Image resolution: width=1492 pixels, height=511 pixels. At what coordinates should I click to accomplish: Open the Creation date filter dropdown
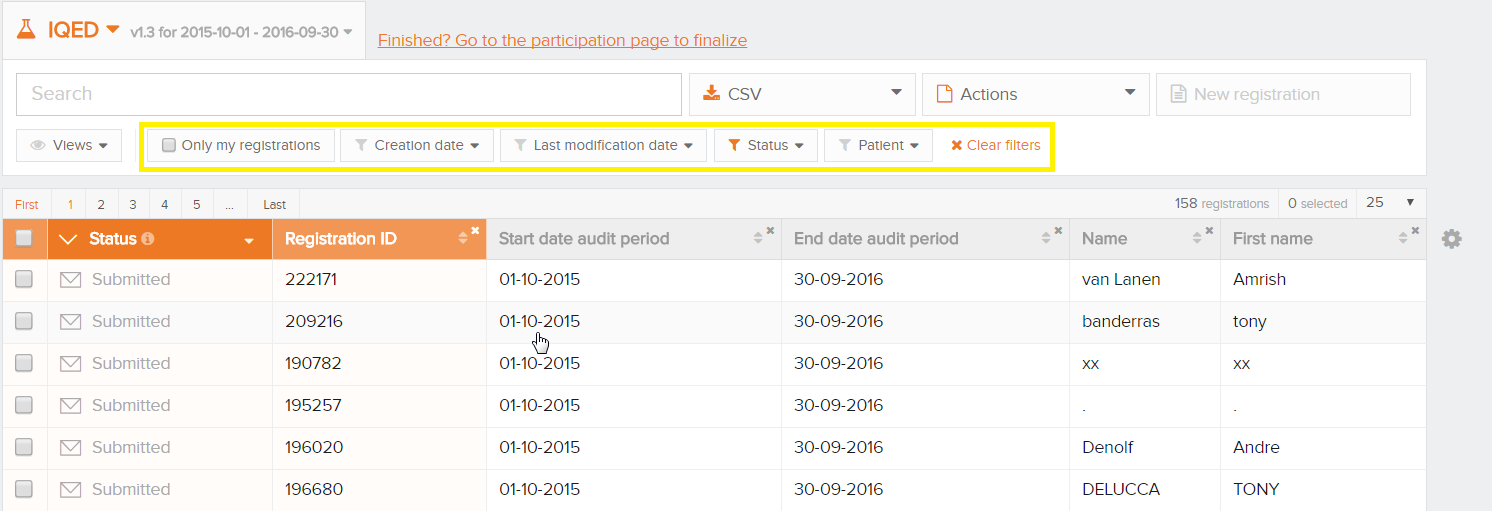(x=417, y=145)
